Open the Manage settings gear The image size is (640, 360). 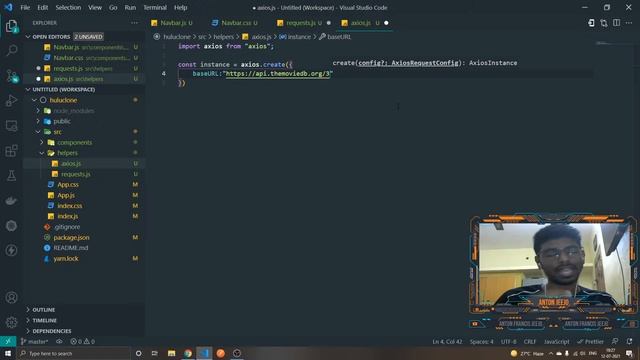pos(11,322)
